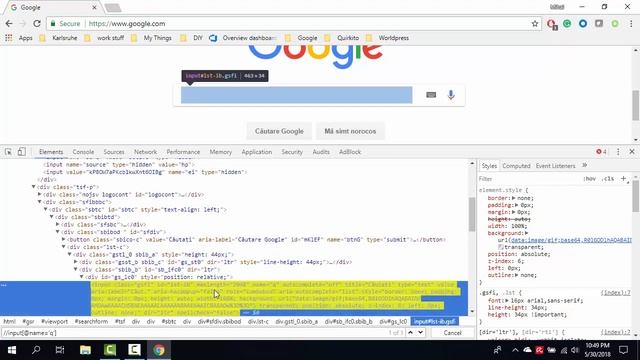Expand the padding property triangle

[x=517, y=205]
